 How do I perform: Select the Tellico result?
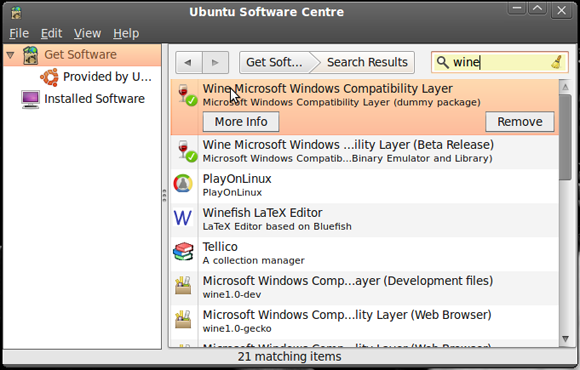click(365, 254)
